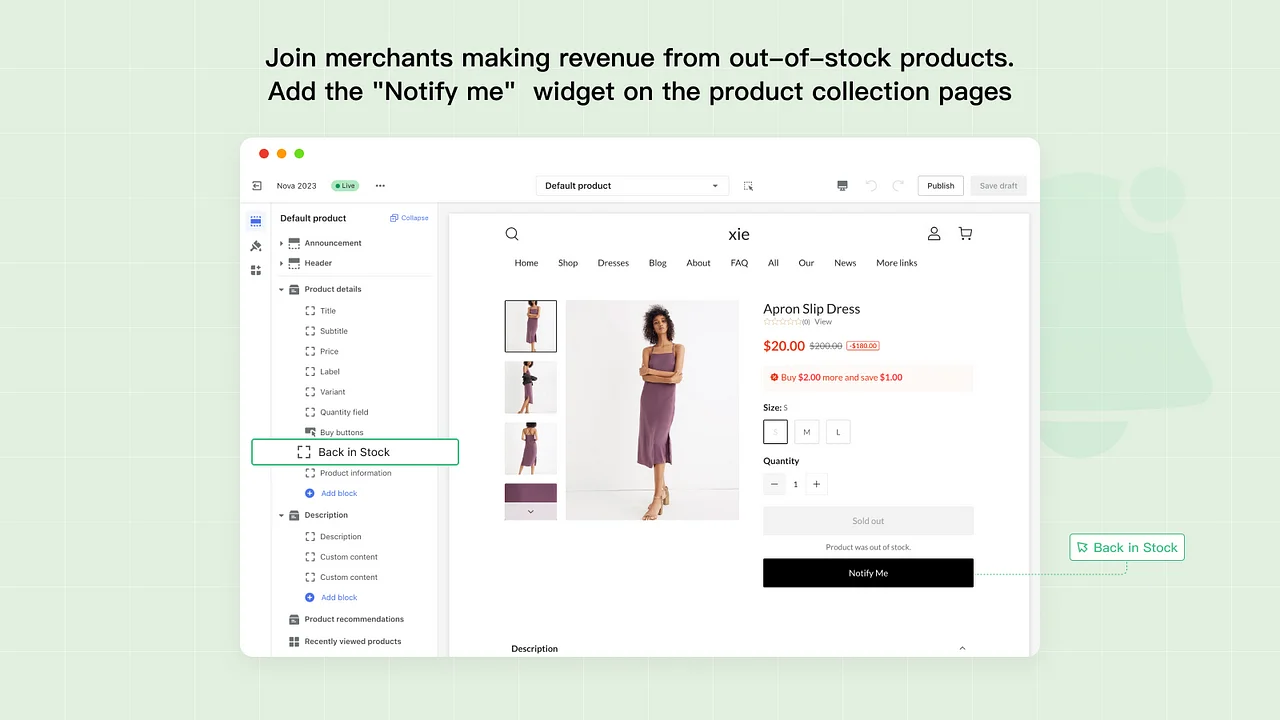Toggle the element inspector beside the page selector
The height and width of the screenshot is (720, 1280).
click(748, 185)
